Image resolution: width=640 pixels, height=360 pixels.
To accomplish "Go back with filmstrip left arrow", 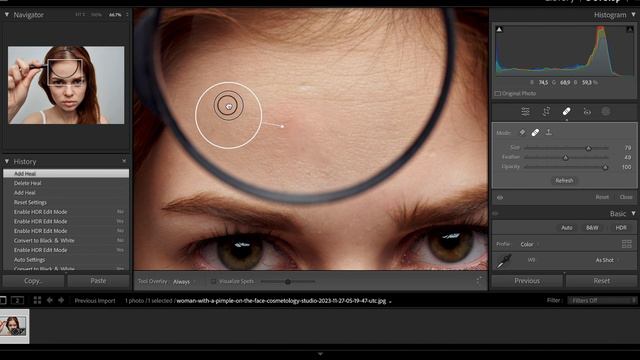I will pos(50,300).
